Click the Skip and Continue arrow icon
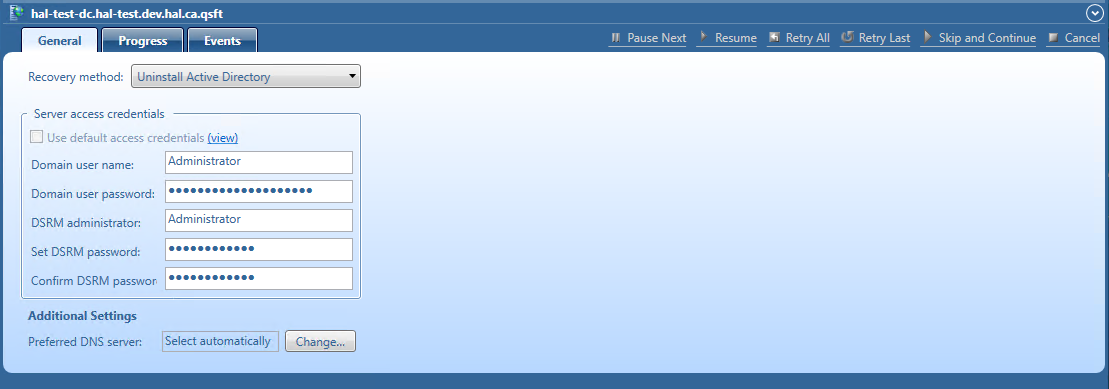 927,37
